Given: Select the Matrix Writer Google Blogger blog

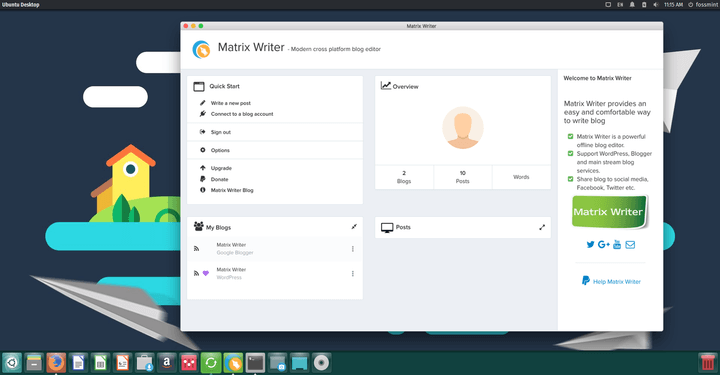Looking at the screenshot, I should [275, 249].
